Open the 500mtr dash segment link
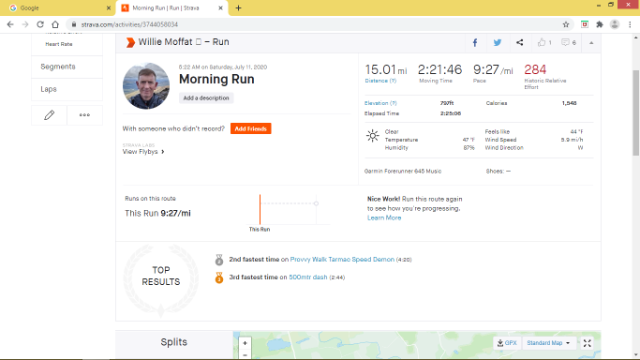 point(308,277)
